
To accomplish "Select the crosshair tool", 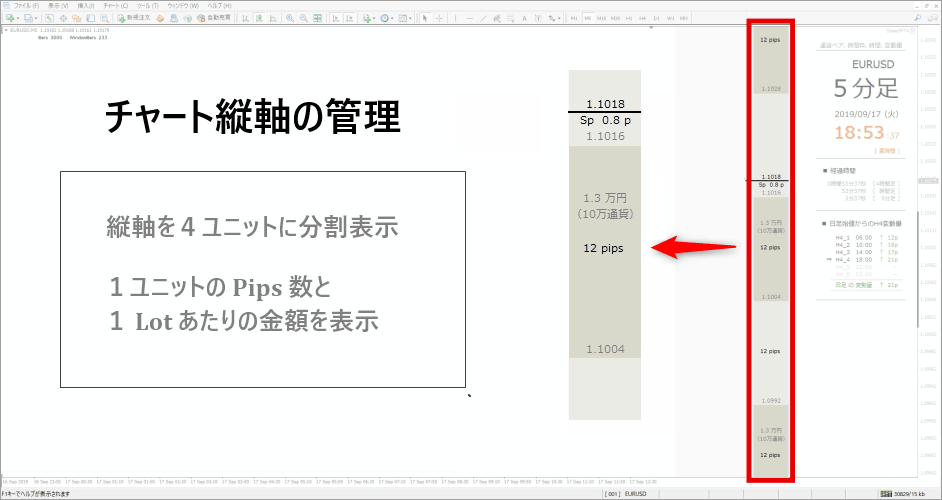I will pos(439,18).
